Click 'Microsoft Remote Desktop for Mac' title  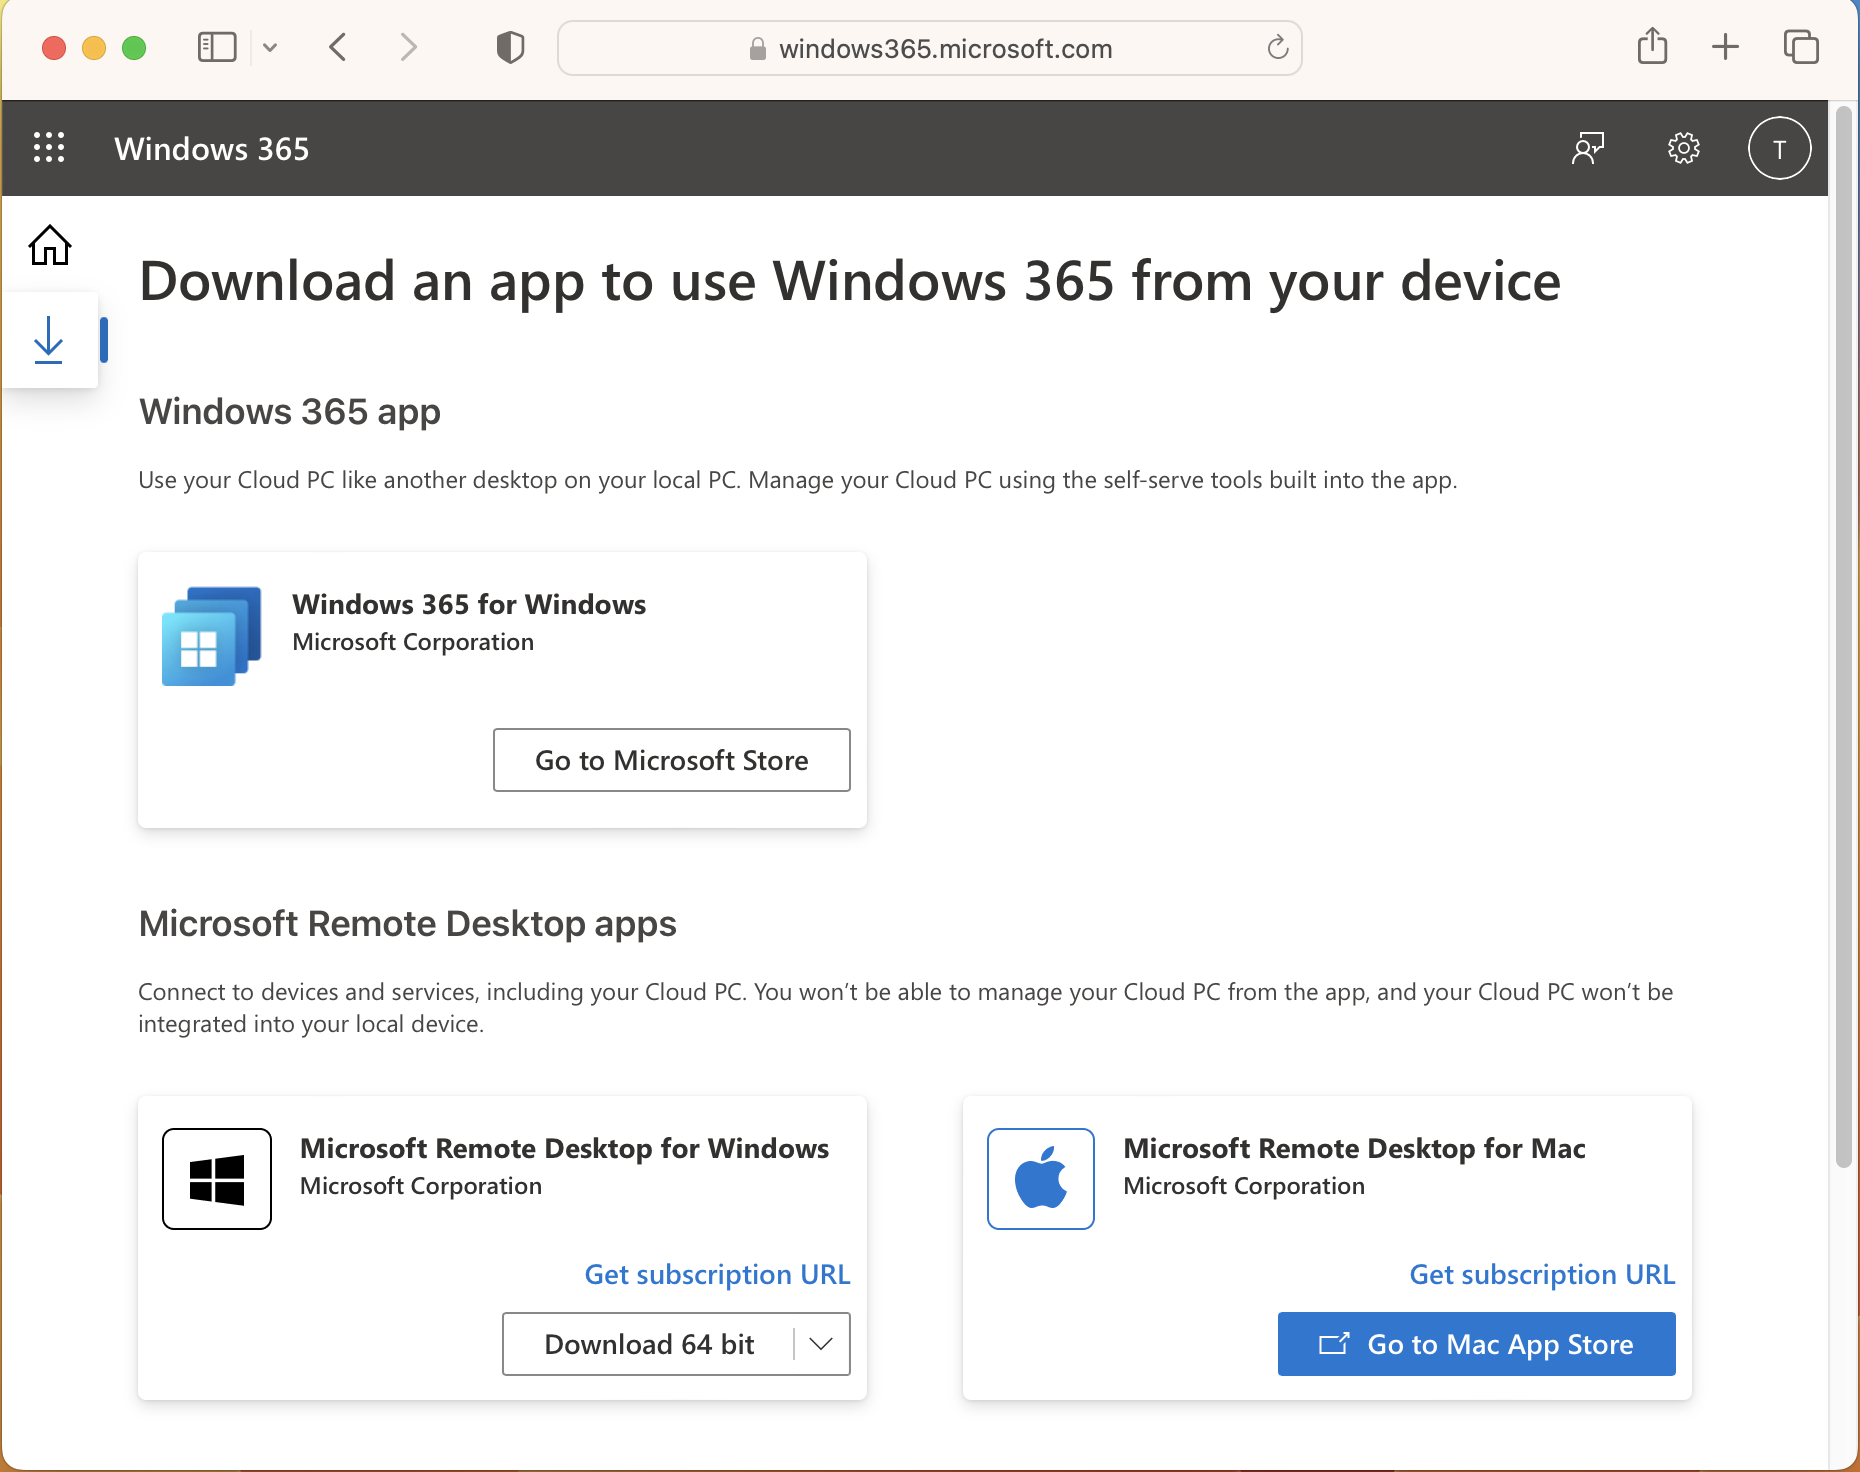1354,1148
